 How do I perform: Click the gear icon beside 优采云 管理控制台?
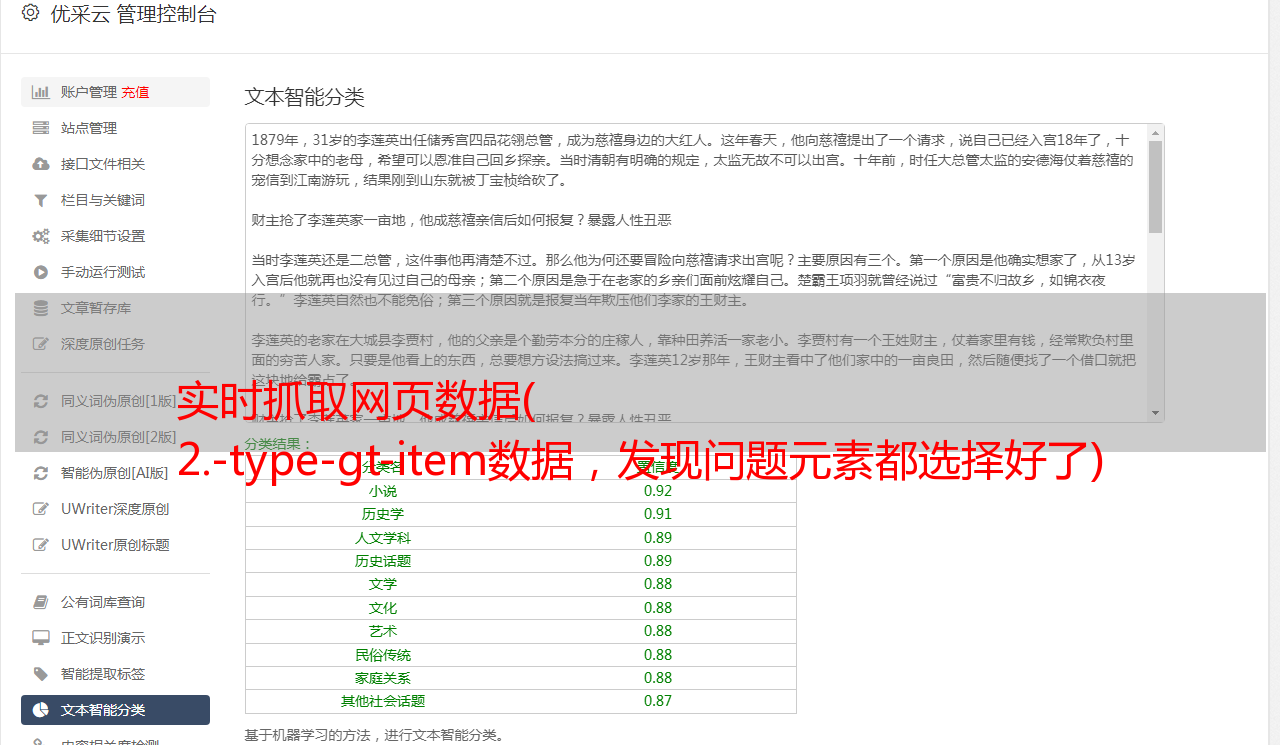[x=30, y=14]
